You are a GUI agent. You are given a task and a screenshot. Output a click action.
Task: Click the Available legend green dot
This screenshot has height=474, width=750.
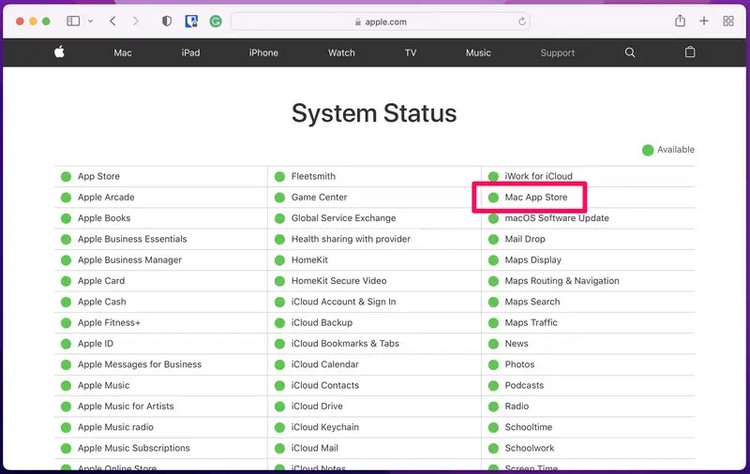tap(648, 150)
